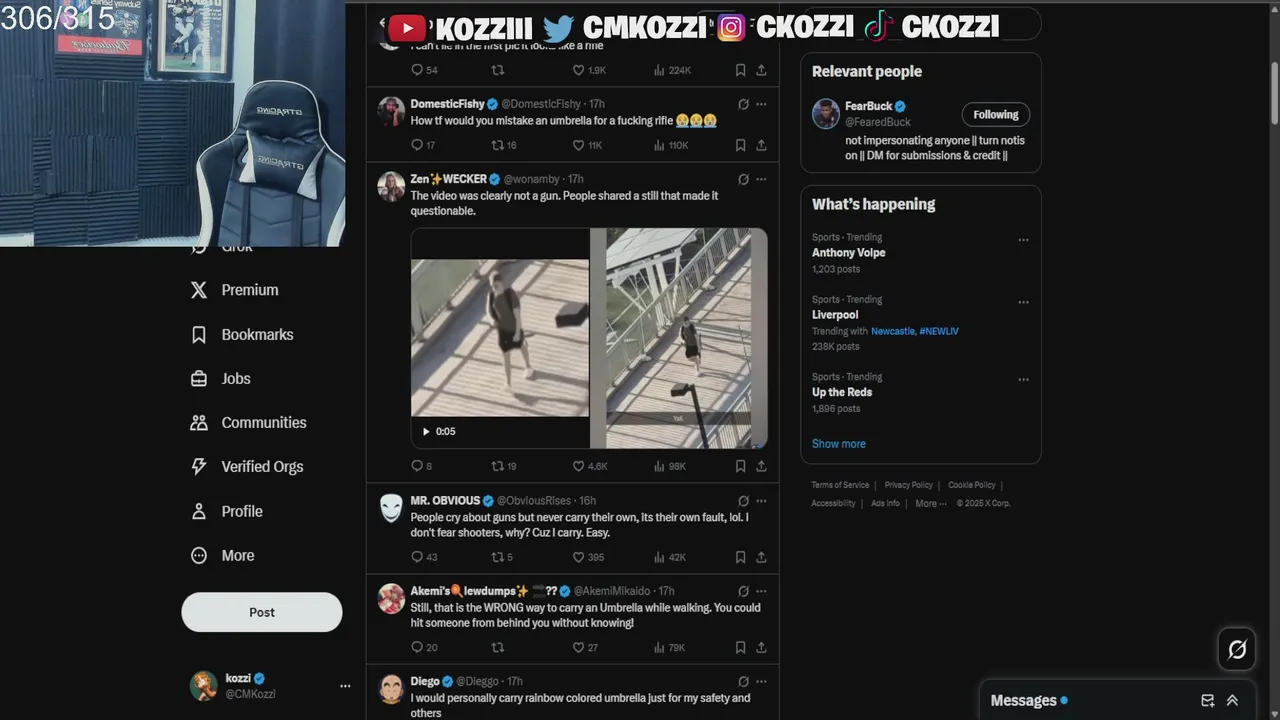Compose new message in Messages bar
Viewport: 1280px width, 720px height.
click(1207, 701)
